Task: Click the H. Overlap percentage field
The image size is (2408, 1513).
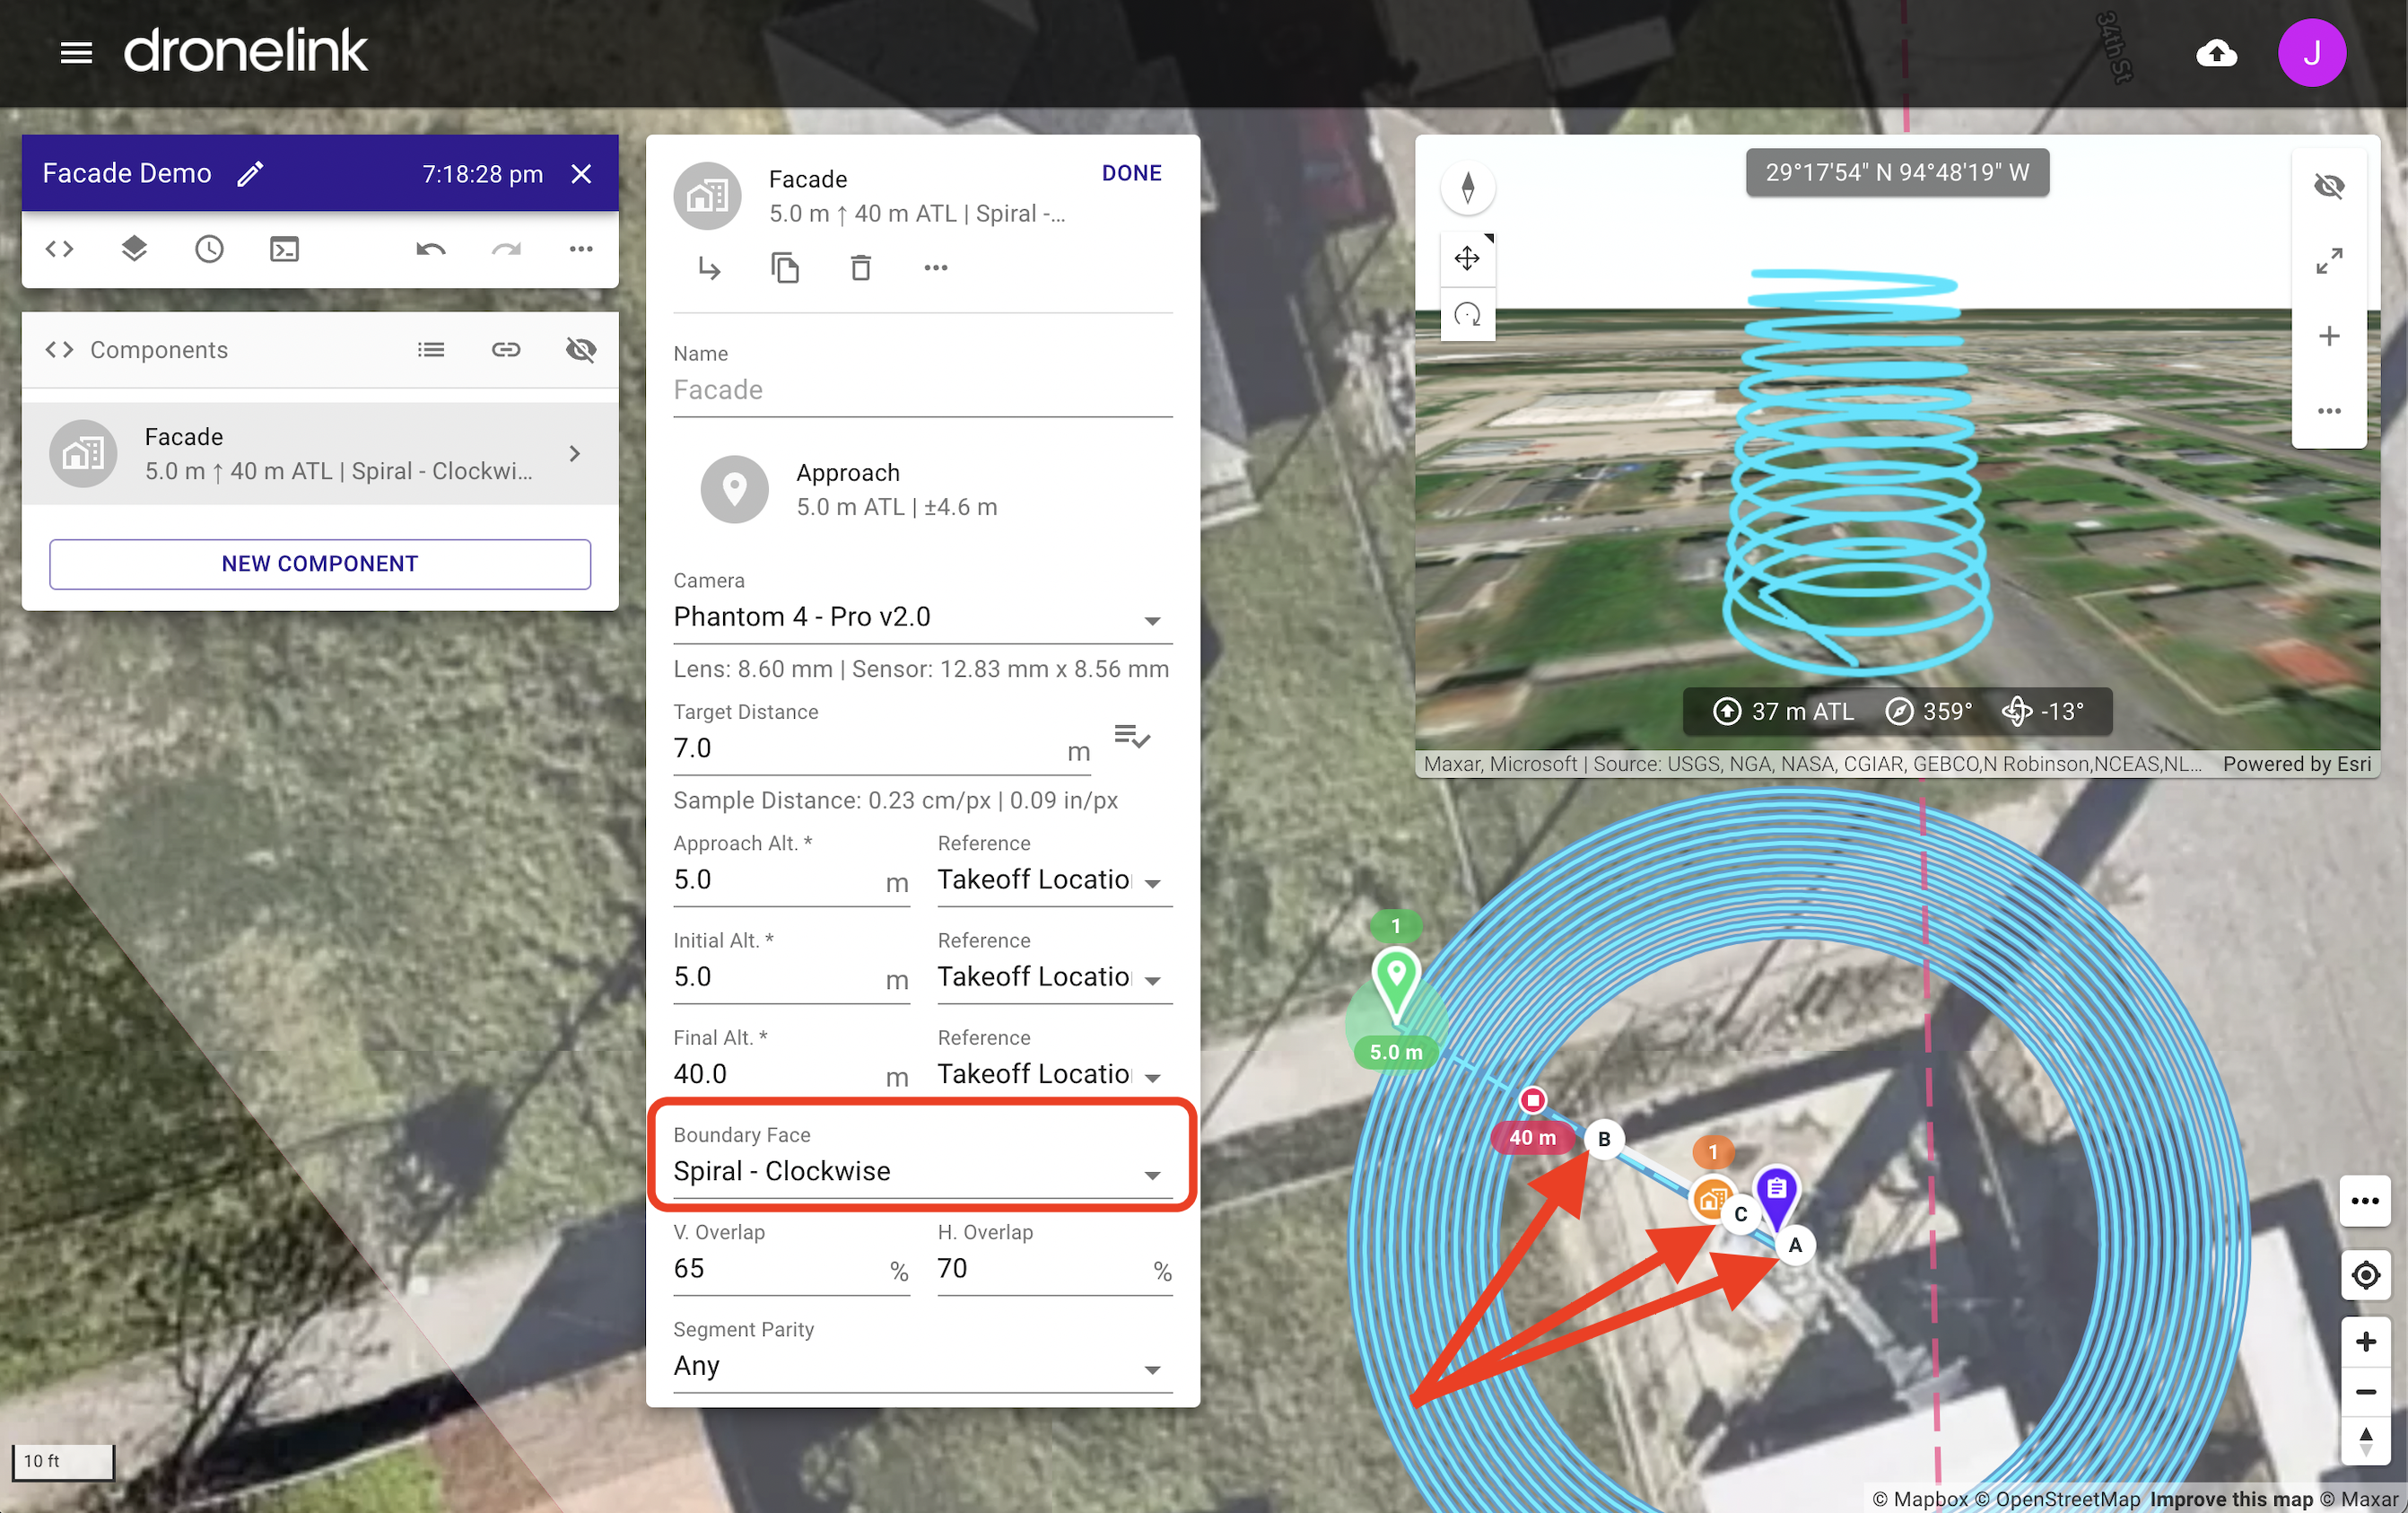Action: pos(1054,1270)
